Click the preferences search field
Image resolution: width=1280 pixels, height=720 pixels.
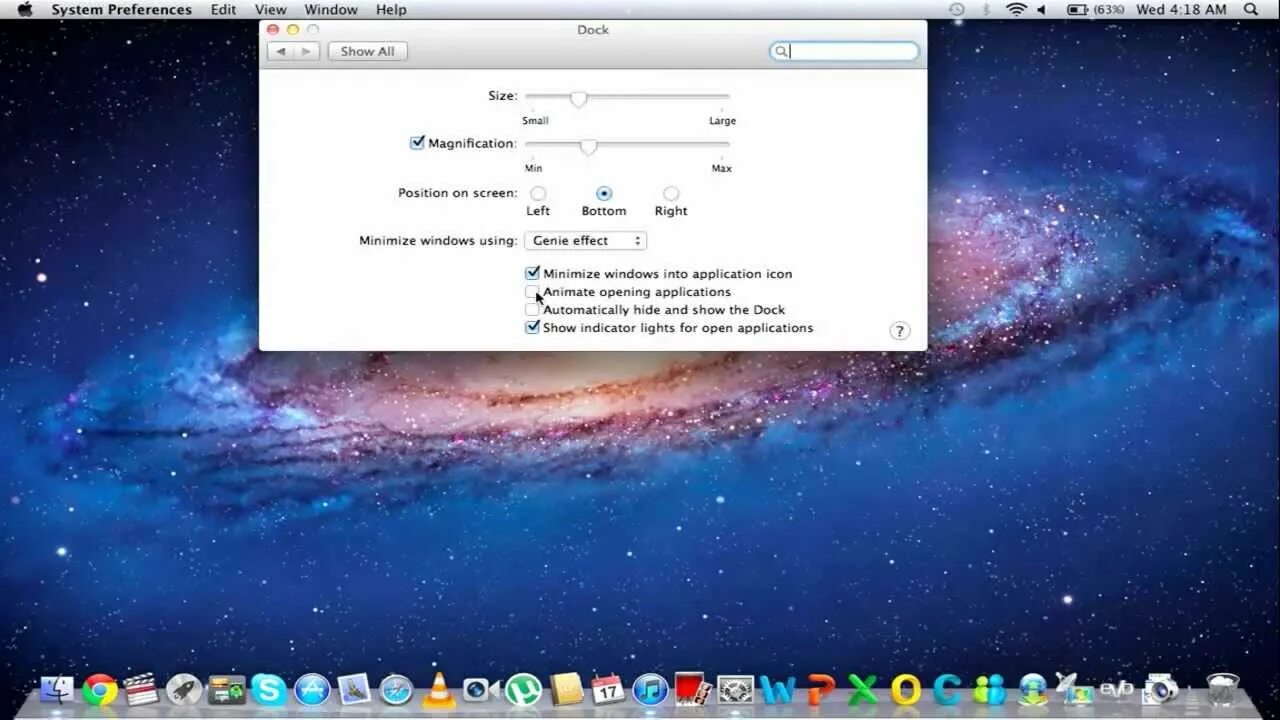point(844,51)
